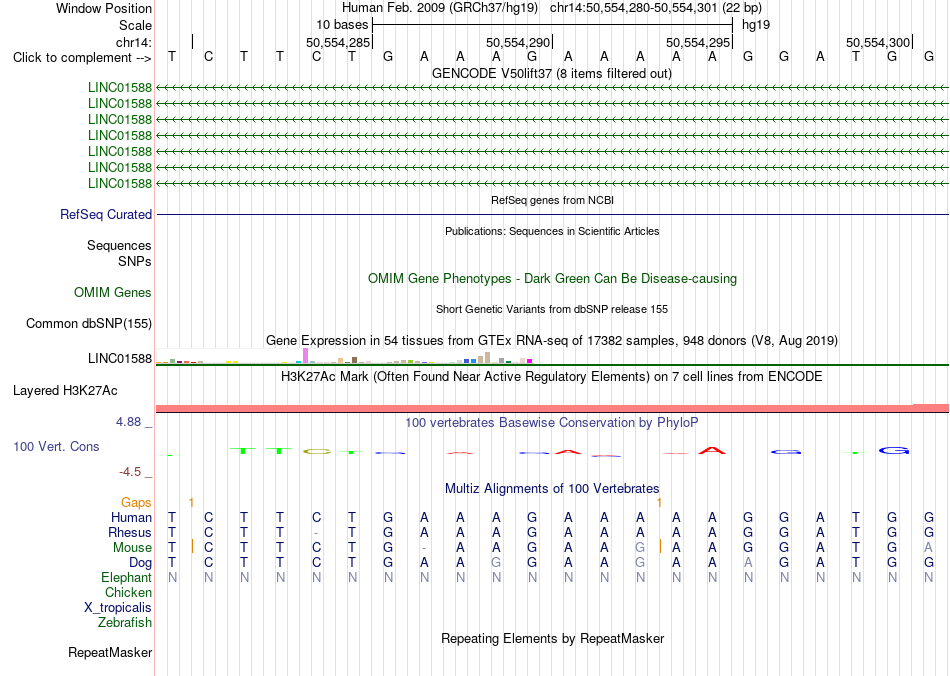Click 'Human Feb. 2009 (GRCh37/hg19)' assembly text
Viewport: 950px width, 676px height.
point(440,8)
